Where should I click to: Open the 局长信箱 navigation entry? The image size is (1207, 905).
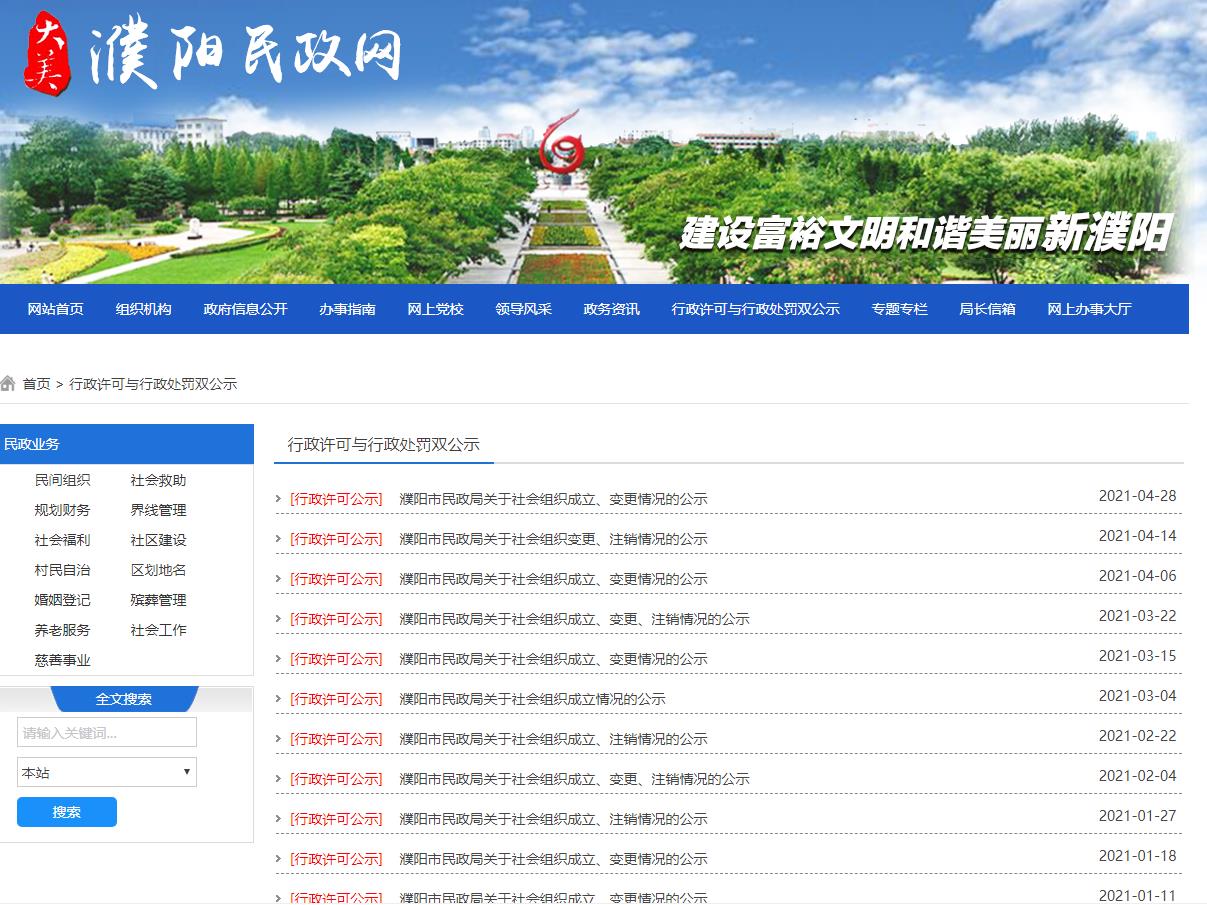(x=986, y=309)
